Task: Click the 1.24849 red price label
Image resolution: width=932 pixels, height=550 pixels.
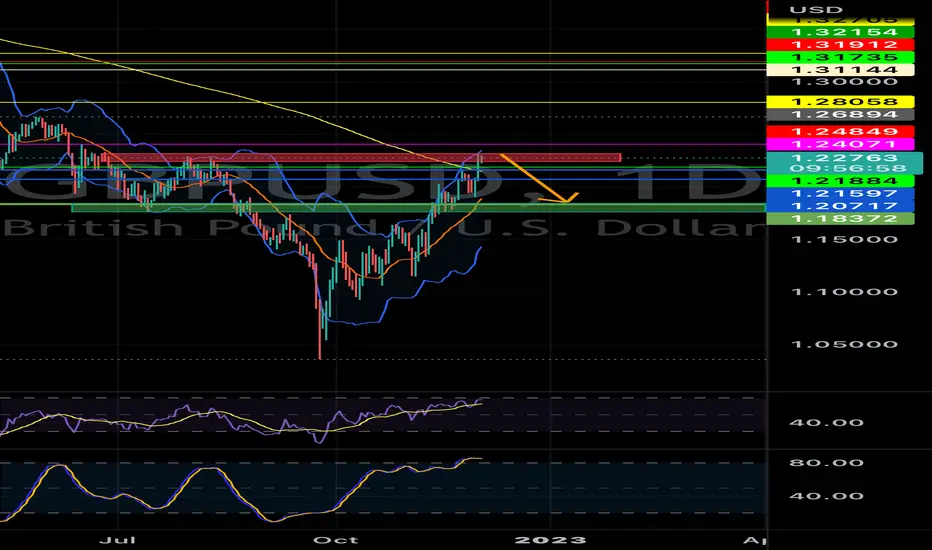Action: [x=840, y=131]
